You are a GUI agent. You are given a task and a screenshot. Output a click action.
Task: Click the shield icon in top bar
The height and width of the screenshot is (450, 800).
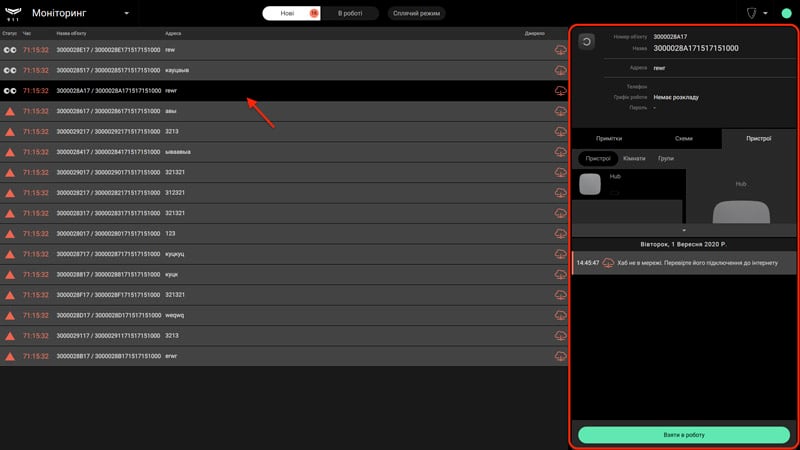[x=752, y=13]
